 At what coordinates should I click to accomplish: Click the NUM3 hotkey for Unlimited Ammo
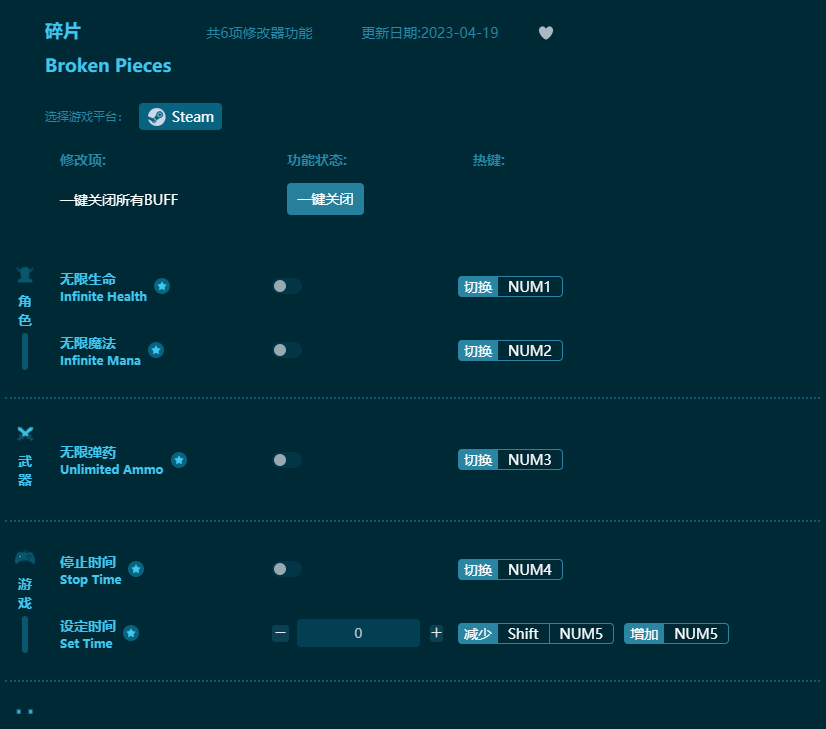click(529, 460)
